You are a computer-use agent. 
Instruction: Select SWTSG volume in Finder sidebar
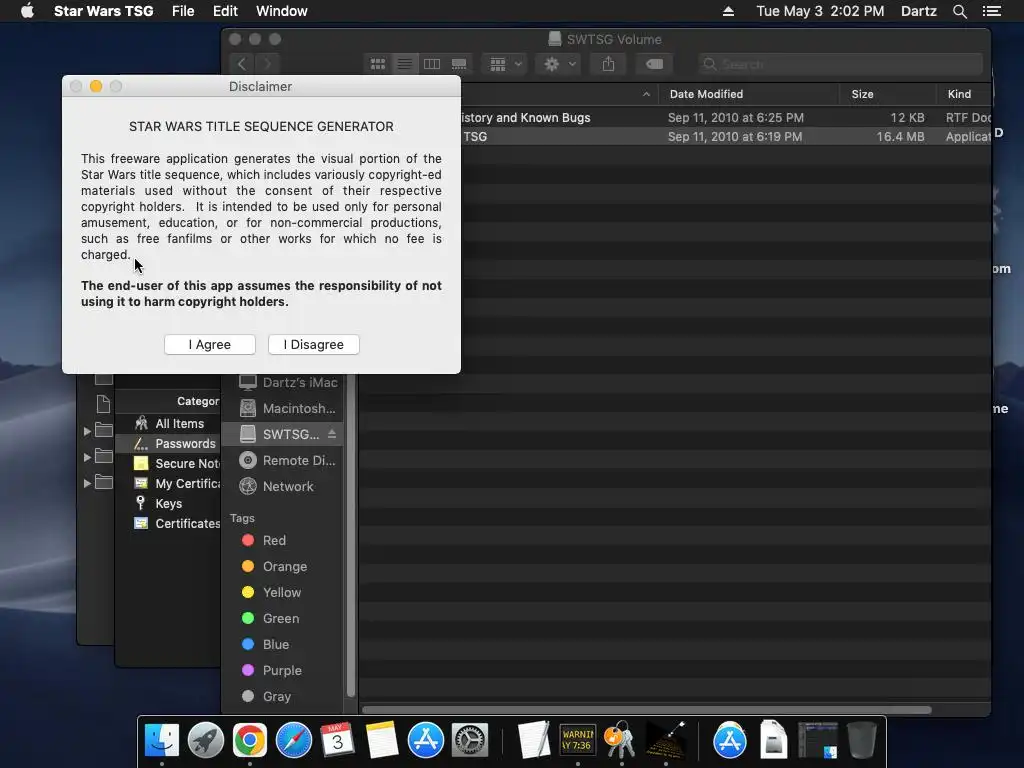coord(281,434)
